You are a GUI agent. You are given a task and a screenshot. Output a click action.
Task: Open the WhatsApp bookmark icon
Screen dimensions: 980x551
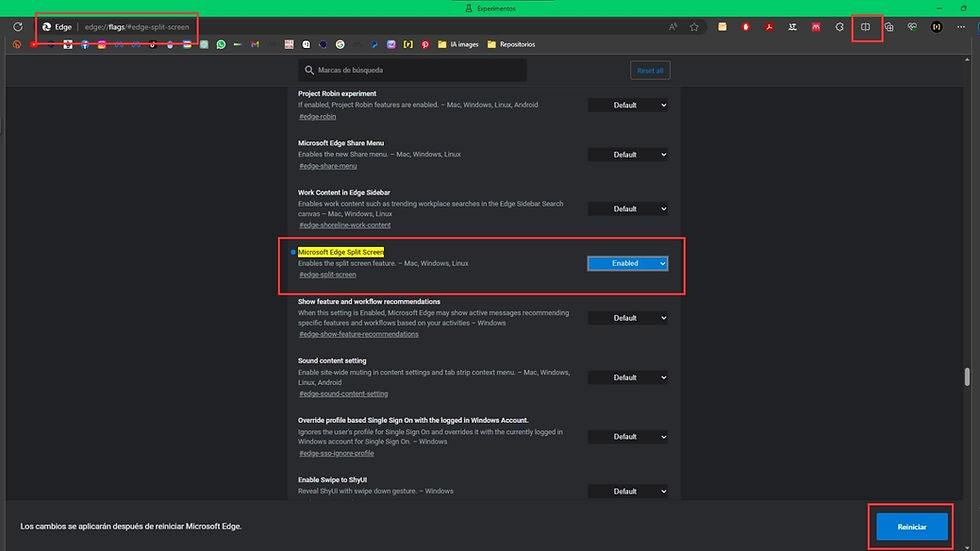point(221,44)
